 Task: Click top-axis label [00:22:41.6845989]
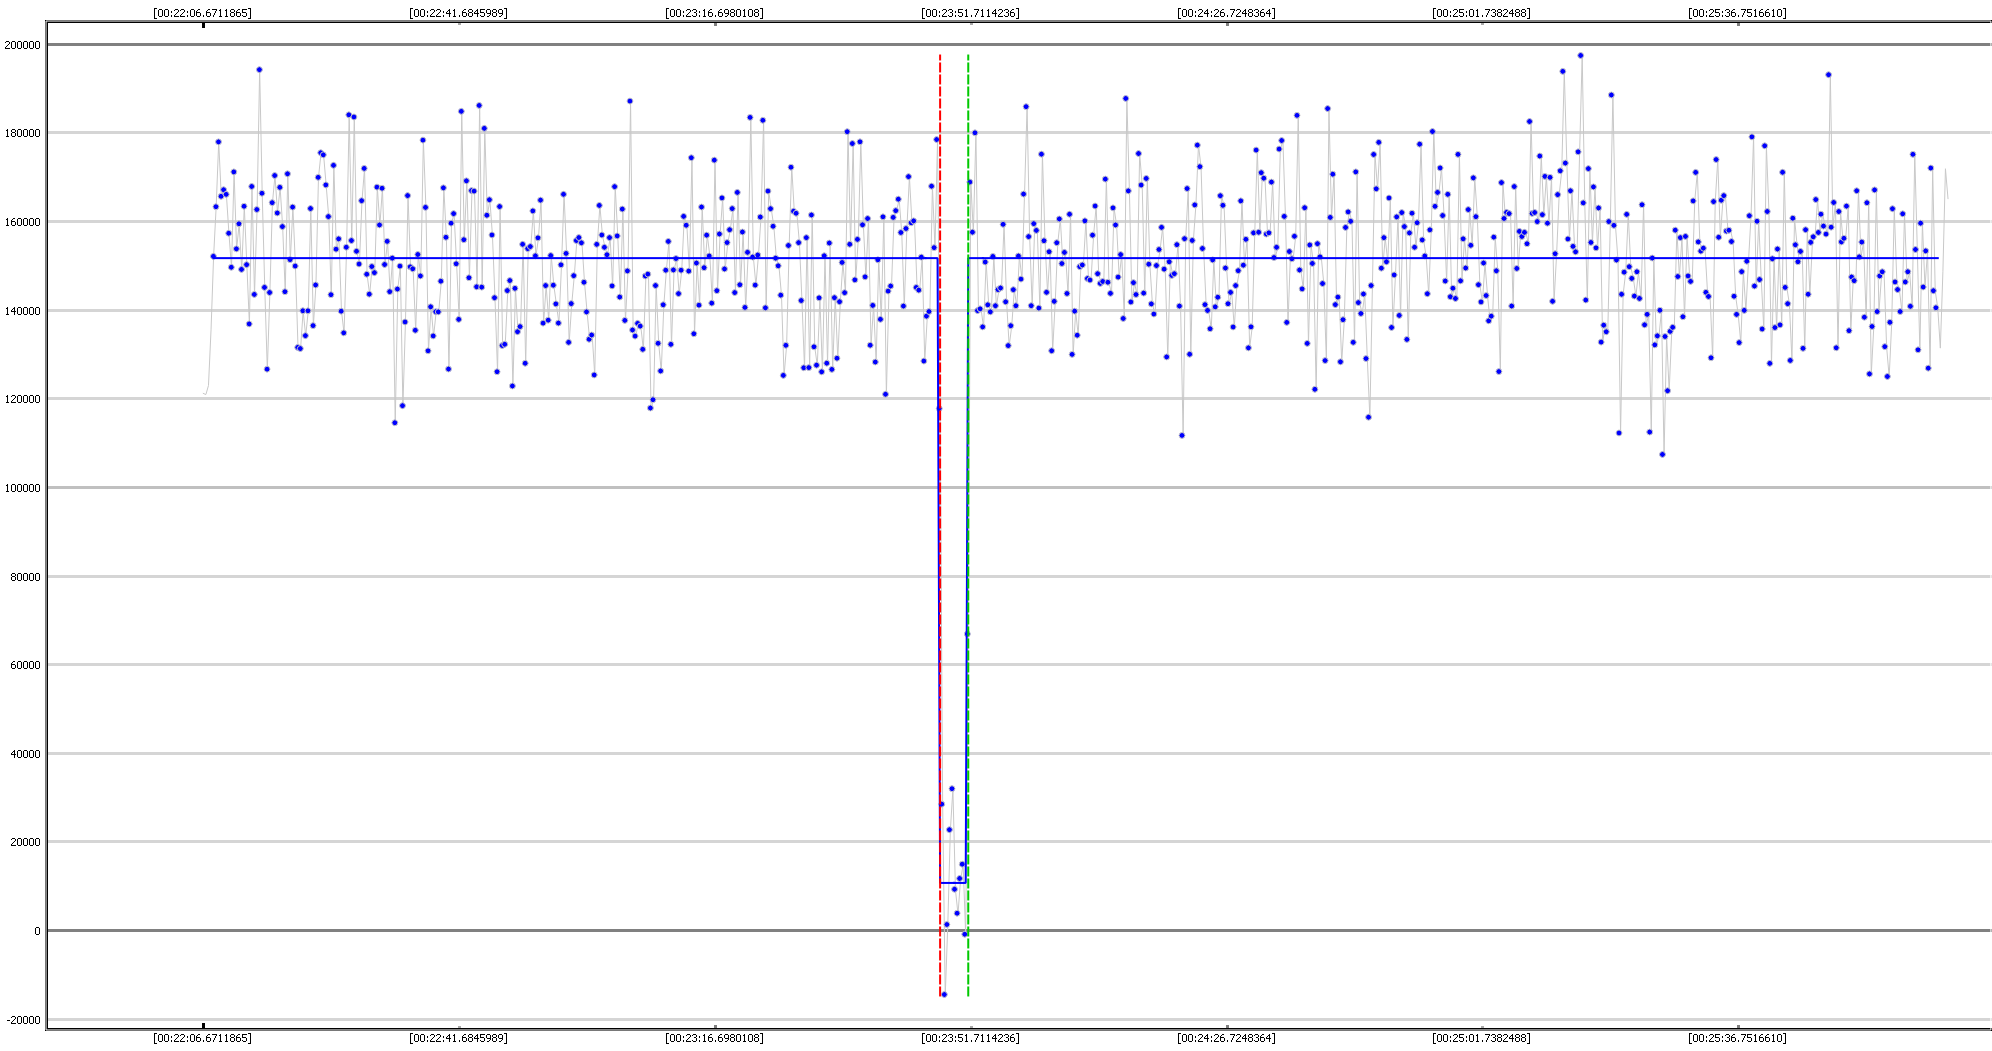(x=458, y=13)
